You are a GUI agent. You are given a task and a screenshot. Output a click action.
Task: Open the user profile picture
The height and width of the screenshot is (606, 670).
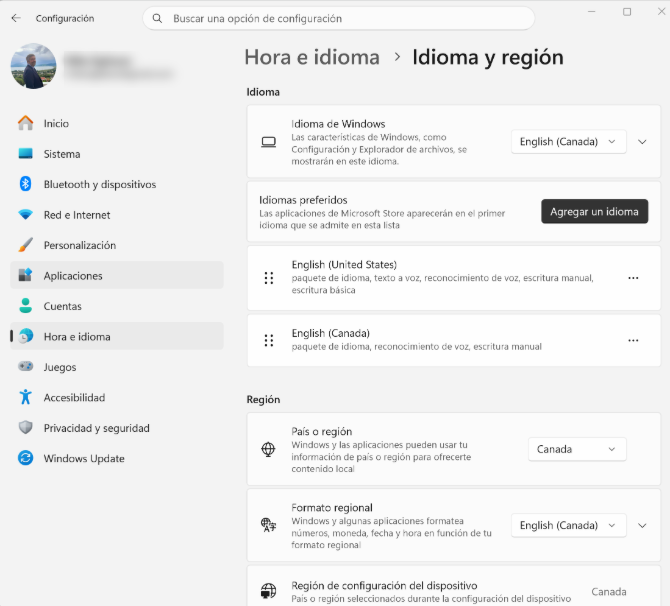(x=33, y=66)
